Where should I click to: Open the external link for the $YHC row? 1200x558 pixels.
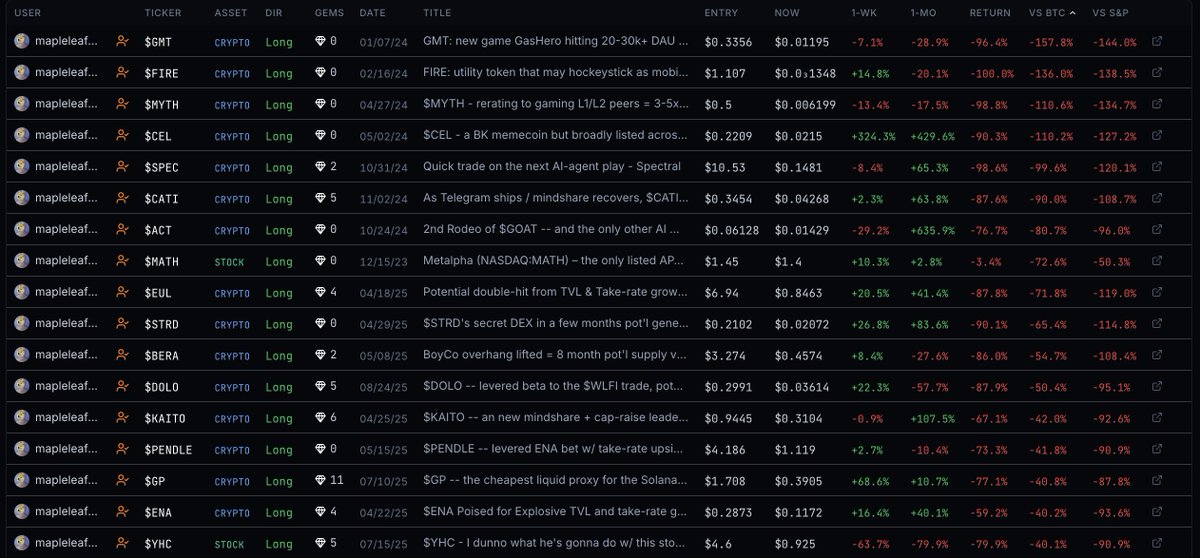1157,543
